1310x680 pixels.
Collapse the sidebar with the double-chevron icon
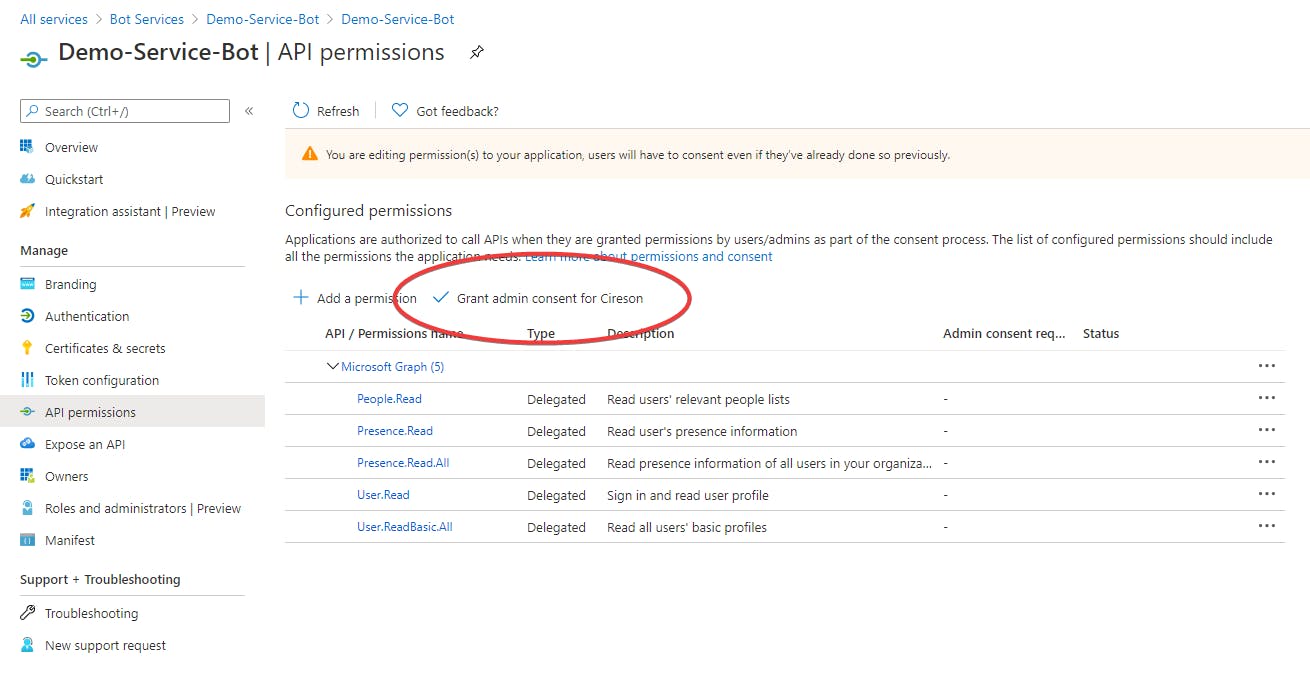pos(249,111)
